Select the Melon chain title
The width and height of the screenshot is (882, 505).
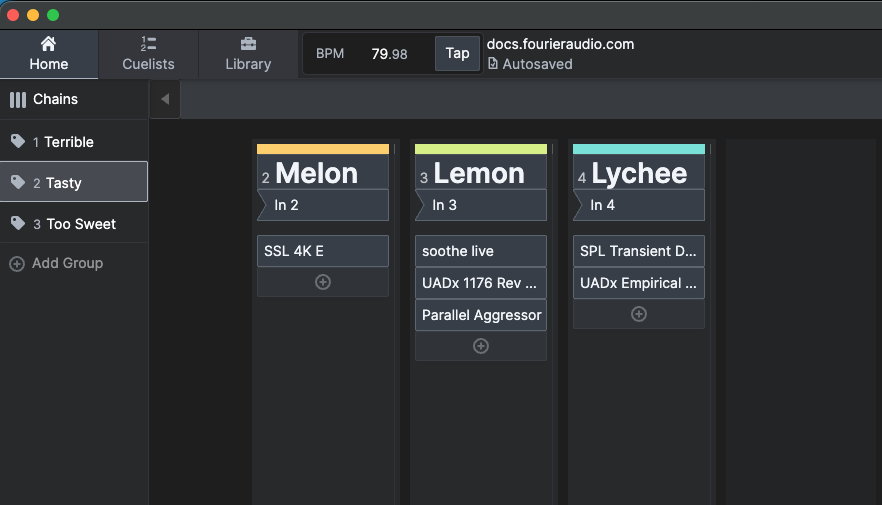point(316,173)
